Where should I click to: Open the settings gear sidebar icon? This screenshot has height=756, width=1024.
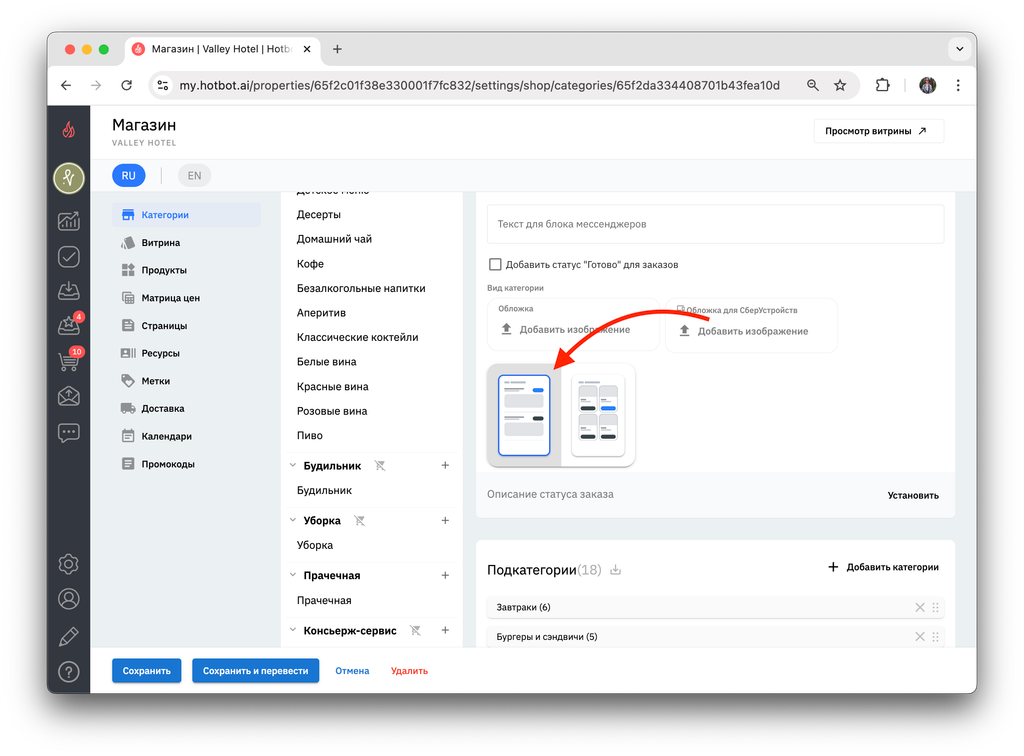69,564
